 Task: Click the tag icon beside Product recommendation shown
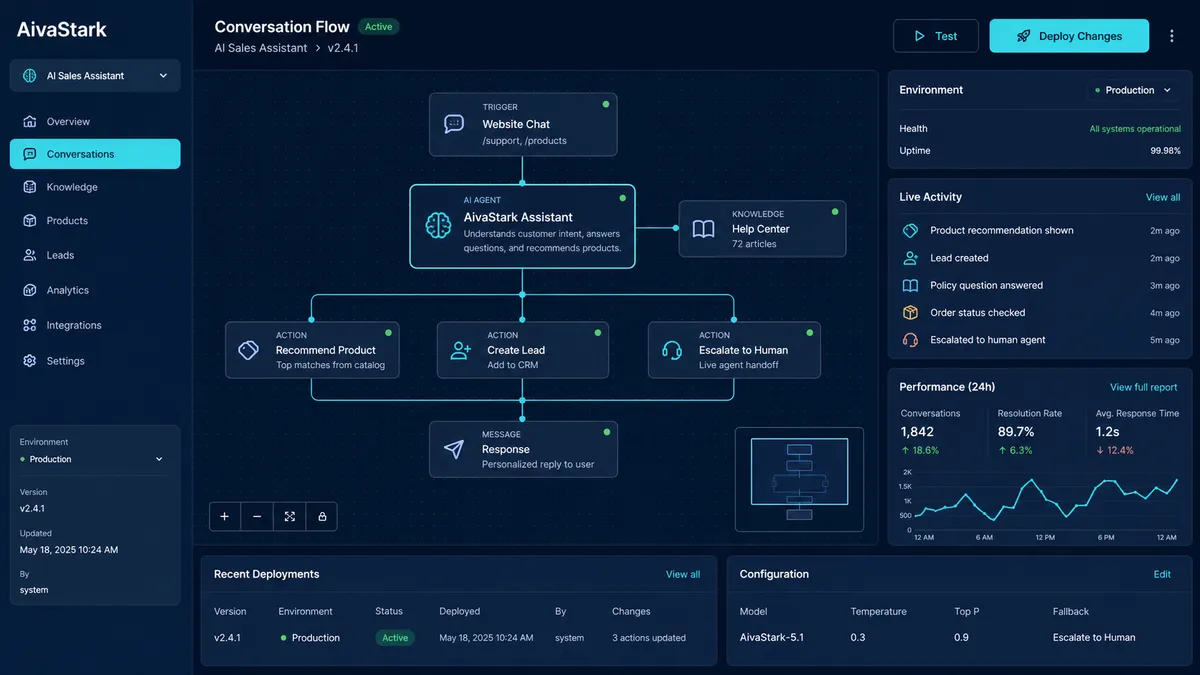click(910, 230)
